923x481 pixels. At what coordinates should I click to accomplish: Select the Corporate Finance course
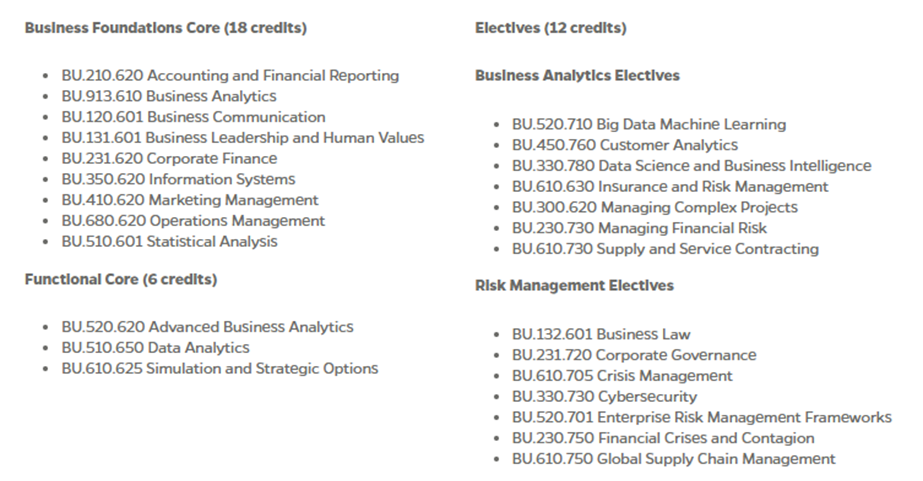[x=169, y=159]
